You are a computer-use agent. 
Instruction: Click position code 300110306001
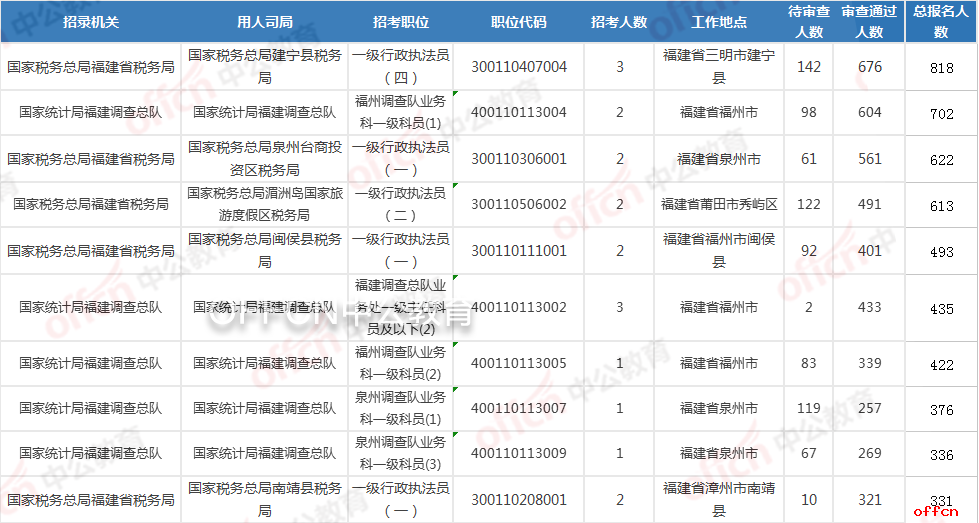point(519,158)
